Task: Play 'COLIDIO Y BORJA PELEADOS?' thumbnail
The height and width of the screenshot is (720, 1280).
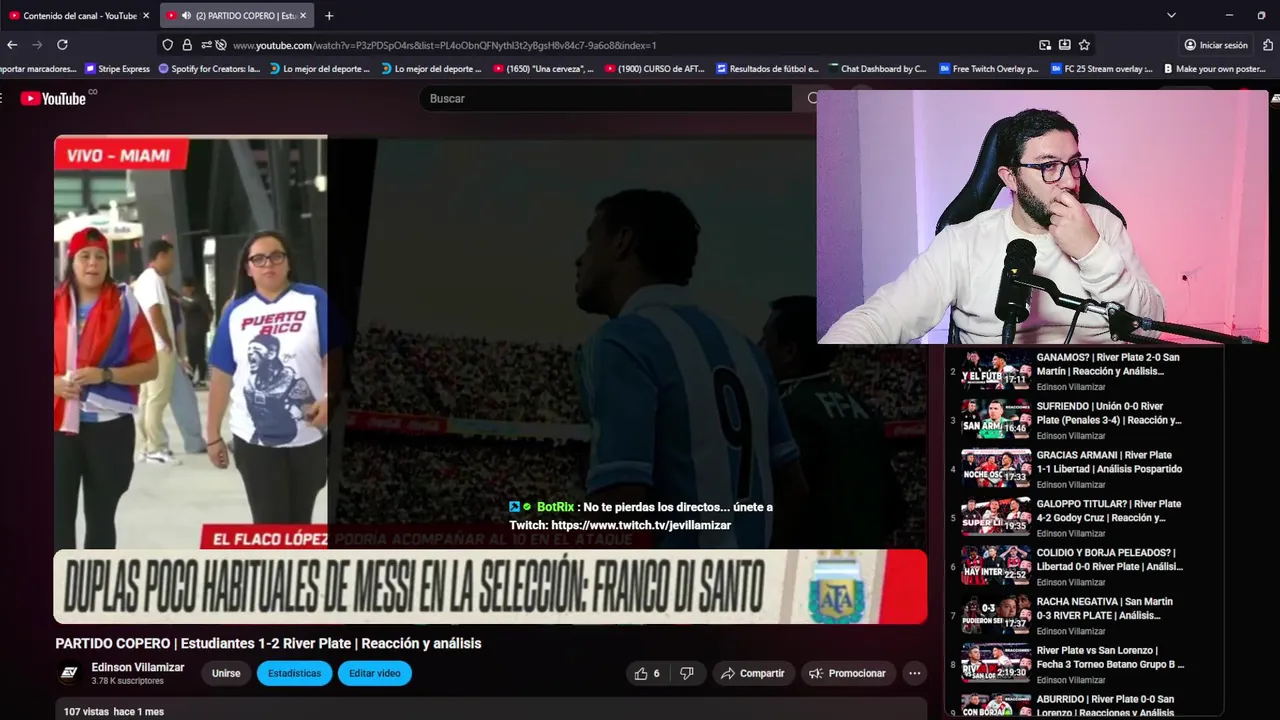Action: [x=996, y=566]
